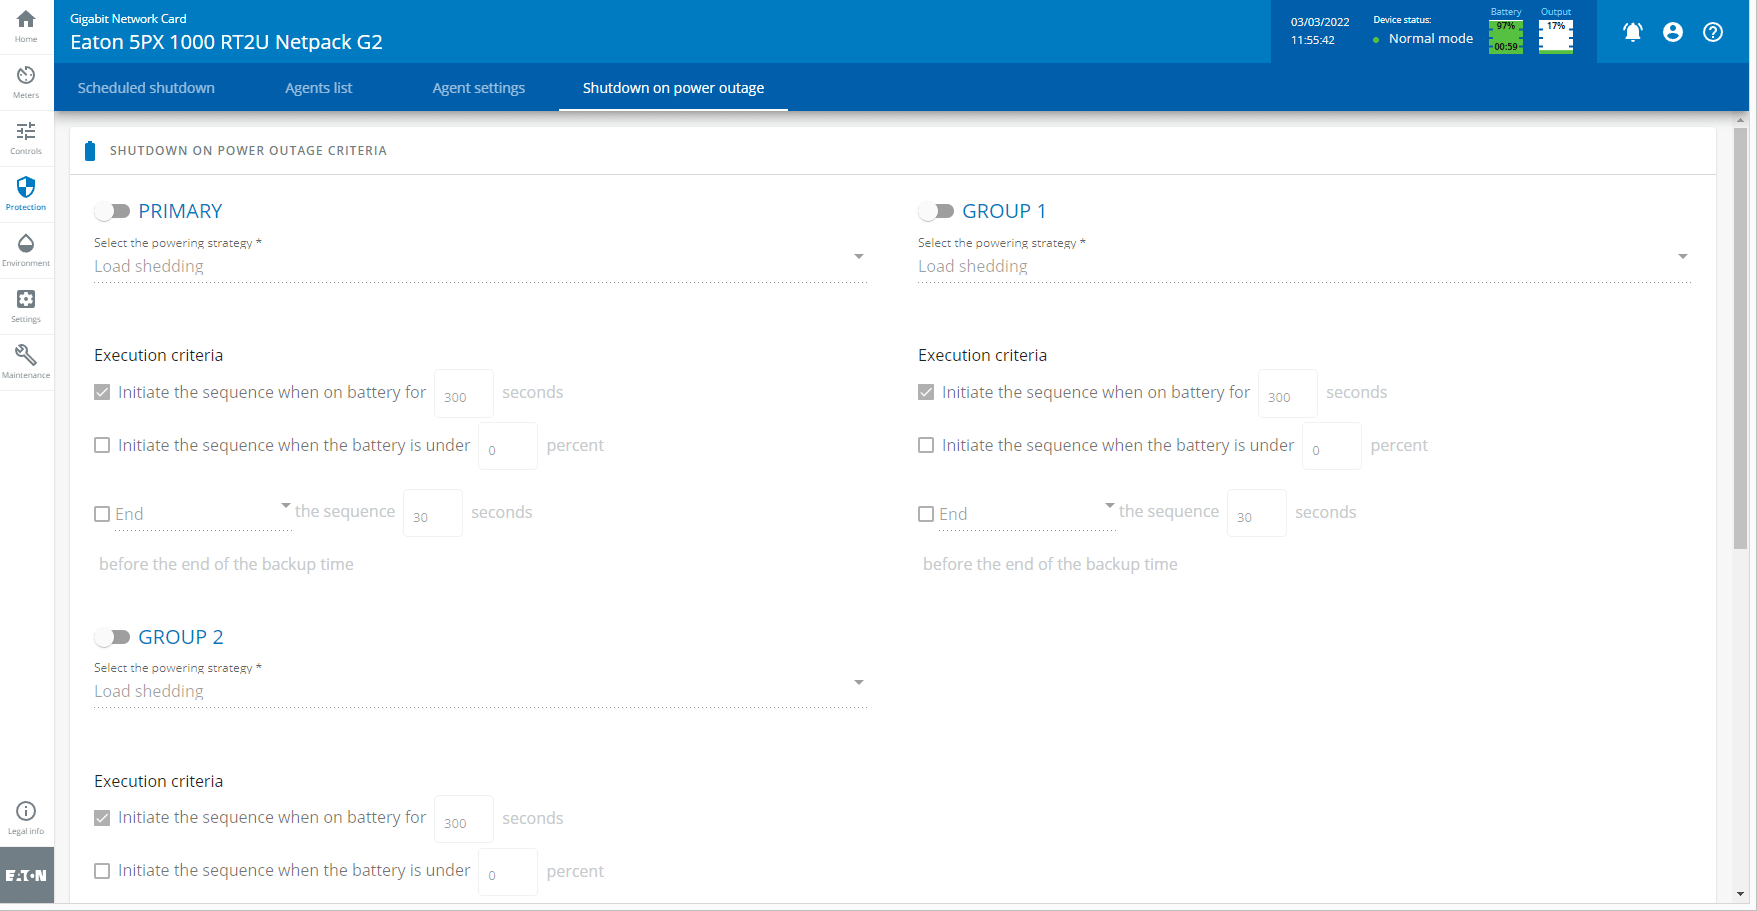Click the vertical scrollbar thumb

[1740, 338]
